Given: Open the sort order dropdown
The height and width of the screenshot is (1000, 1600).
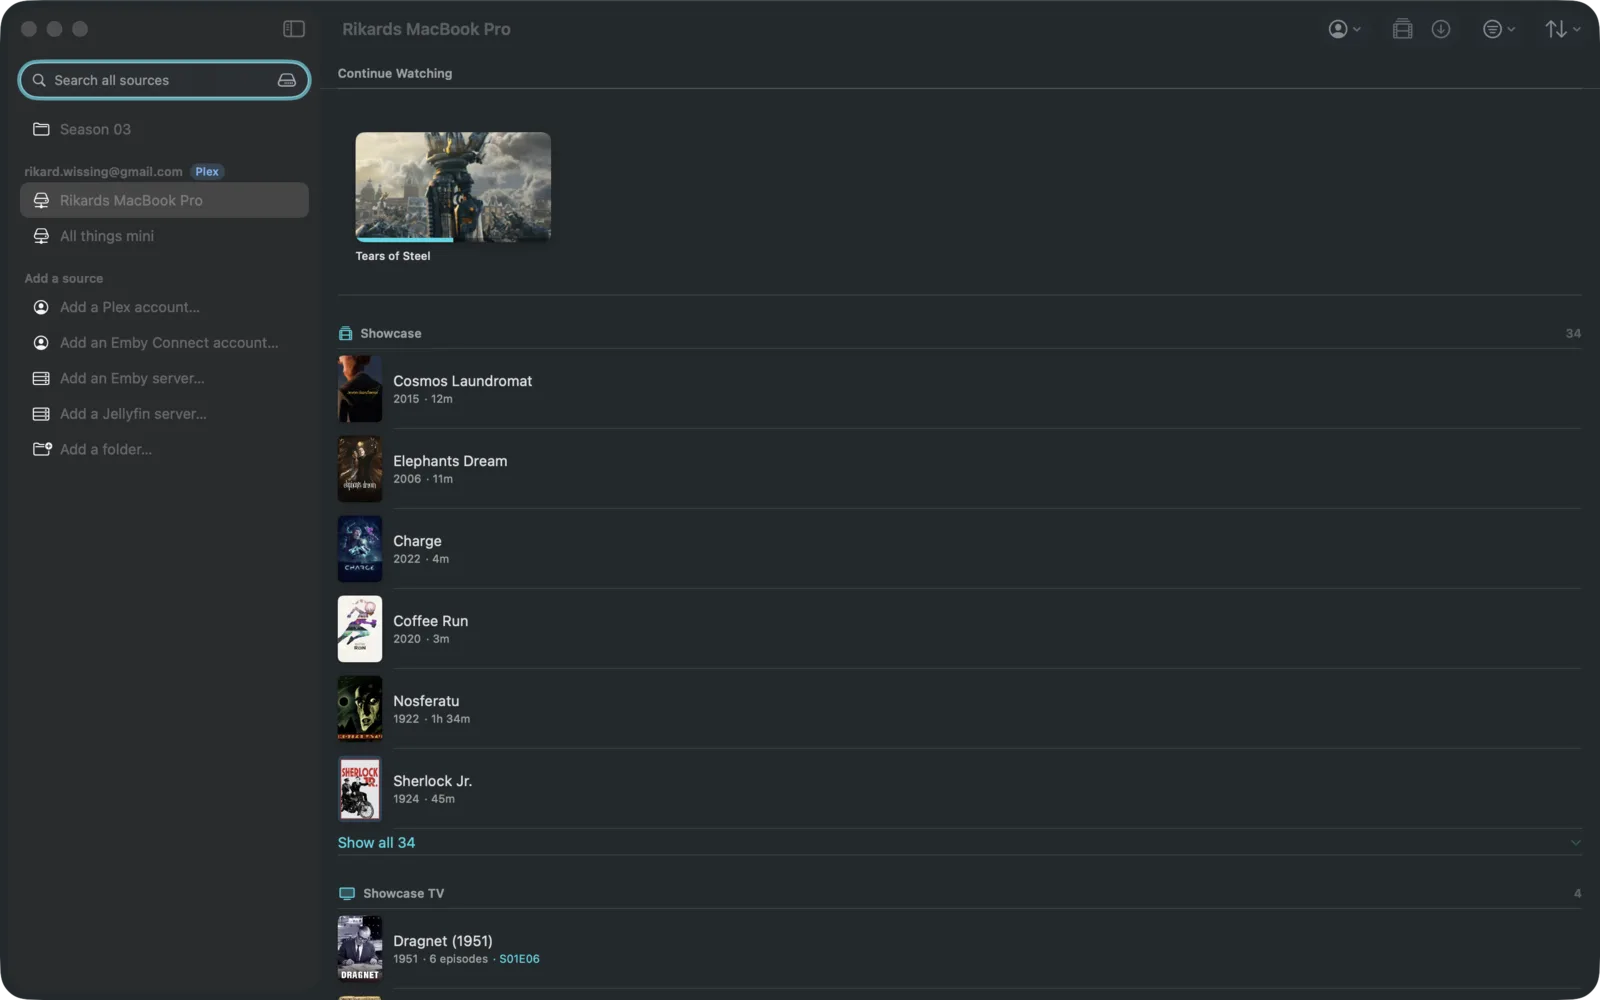Looking at the screenshot, I should click(x=1562, y=29).
